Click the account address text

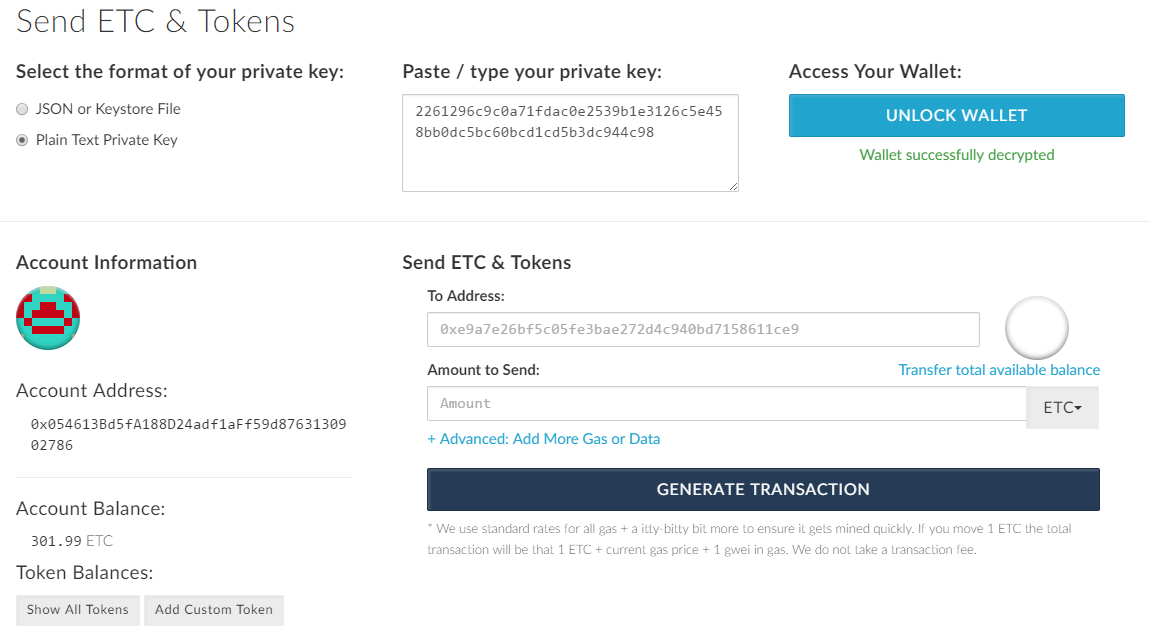click(188, 435)
